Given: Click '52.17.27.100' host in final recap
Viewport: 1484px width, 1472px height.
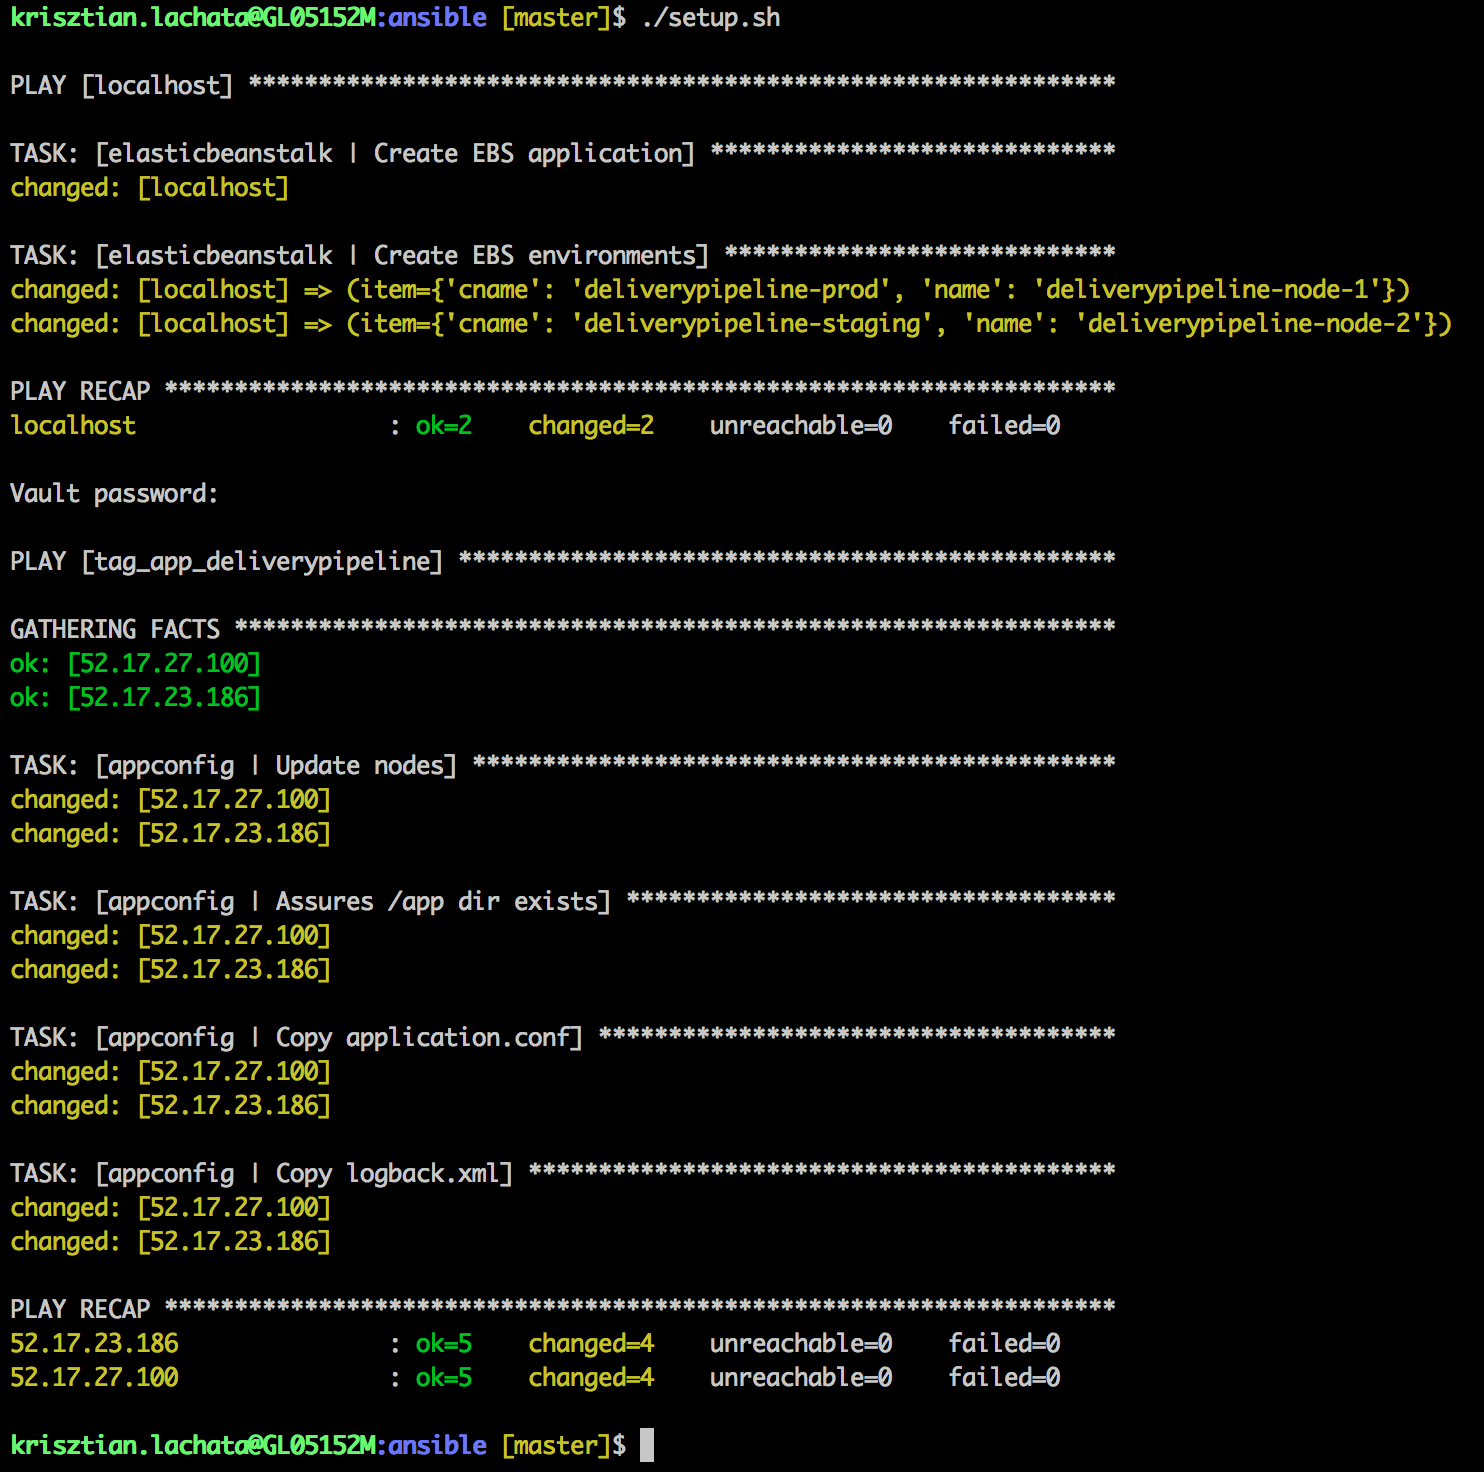Looking at the screenshot, I should pos(94,1378).
